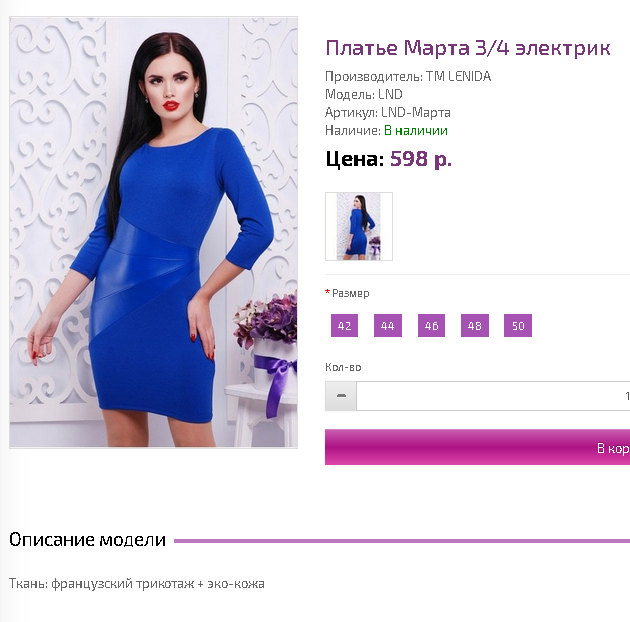View the back-view dress thumbnail
Viewport: 630px width, 622px height.
[359, 226]
